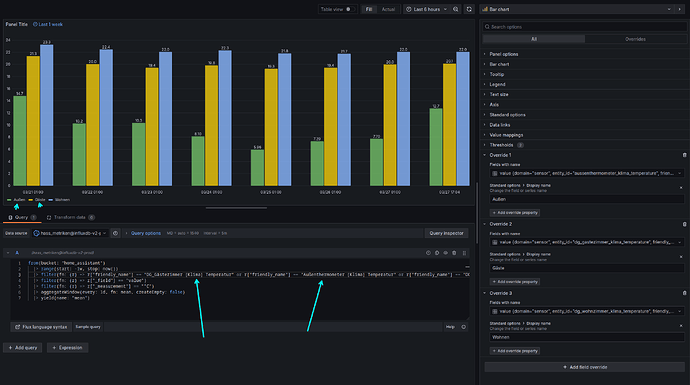
Task: Switch to the Query tab
Action: 22,217
